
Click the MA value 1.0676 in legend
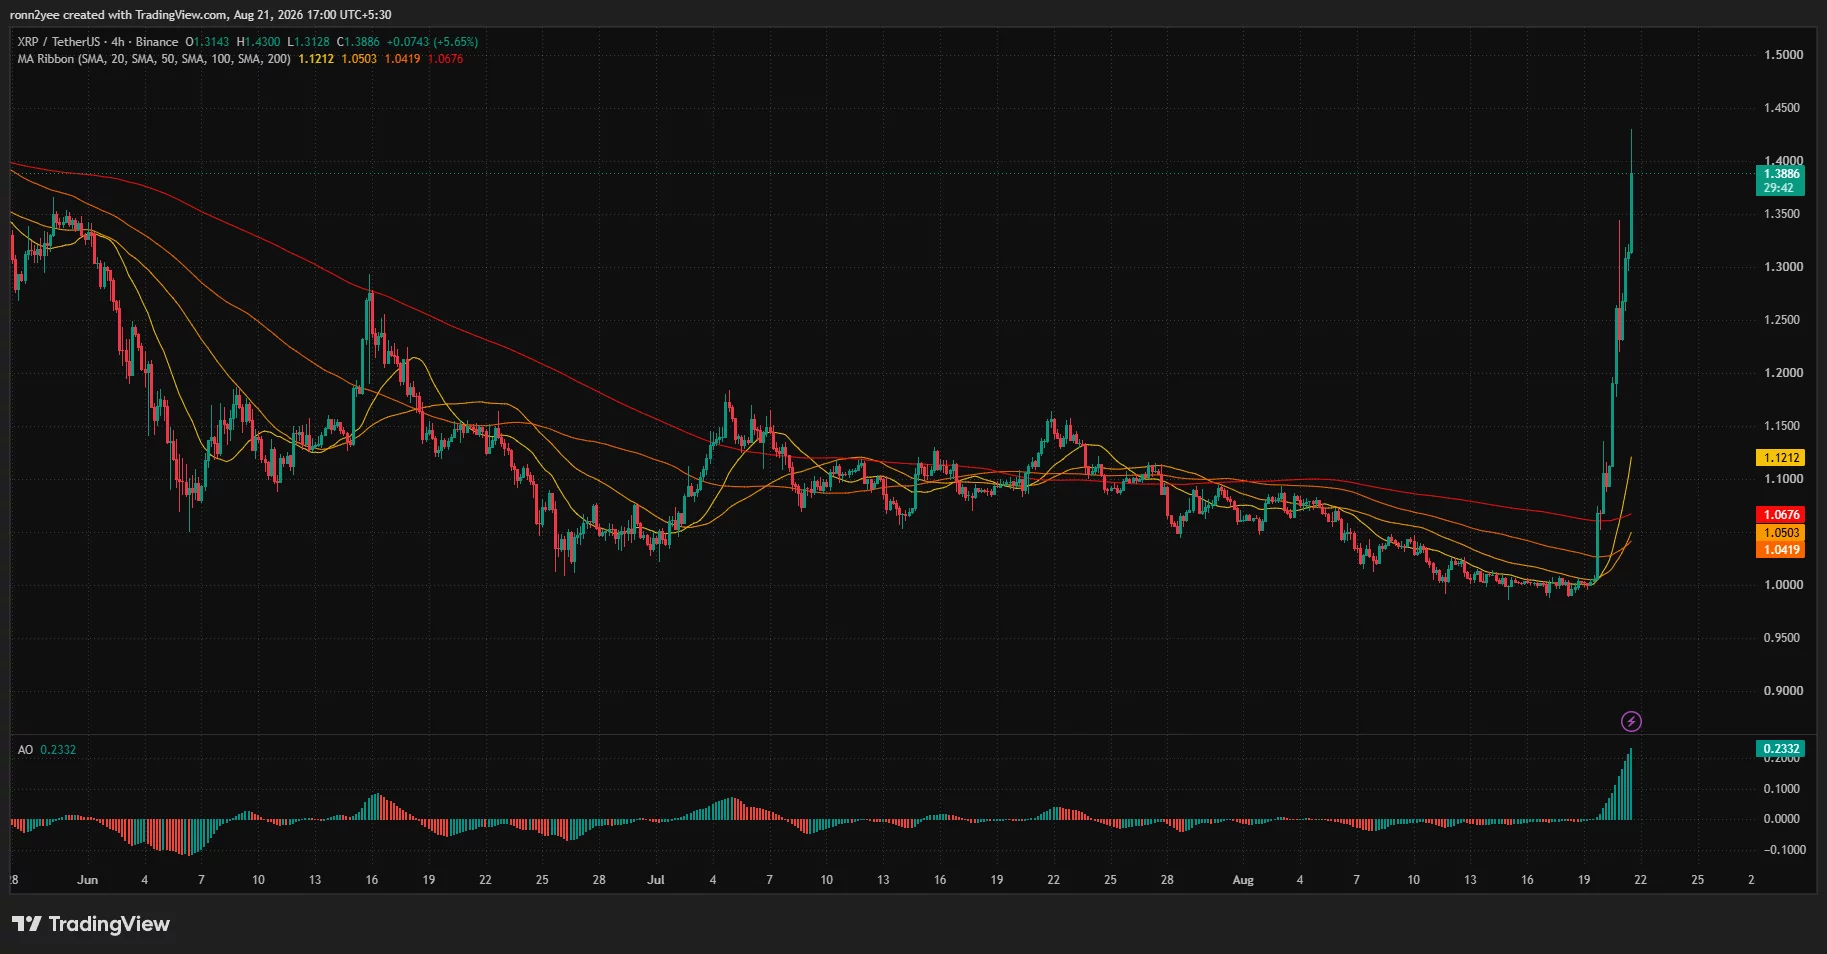coord(445,59)
